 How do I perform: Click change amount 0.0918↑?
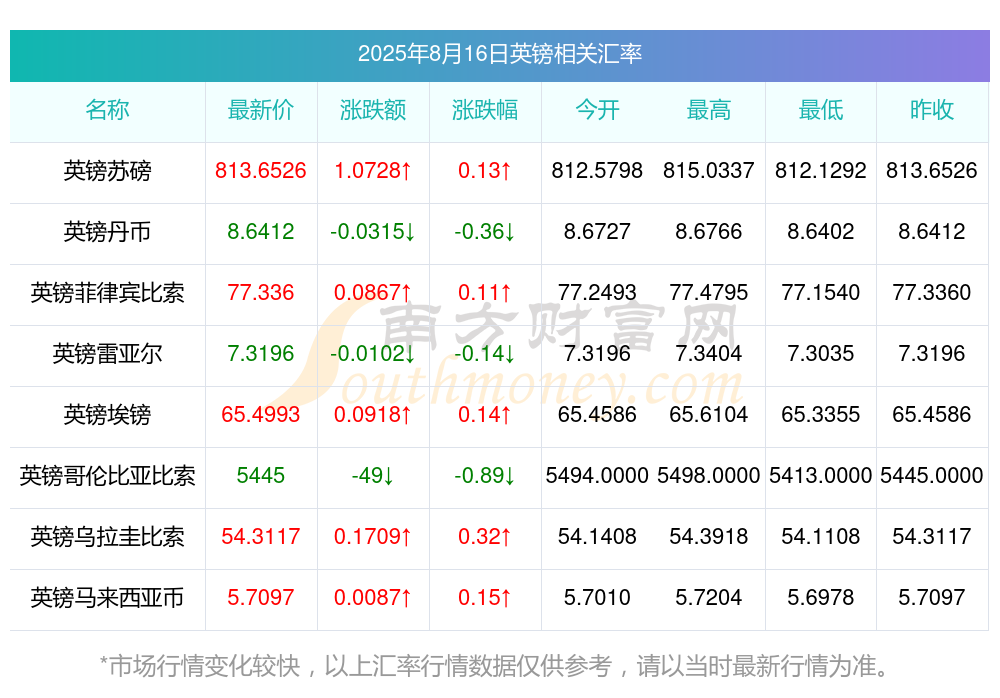[x=373, y=415]
